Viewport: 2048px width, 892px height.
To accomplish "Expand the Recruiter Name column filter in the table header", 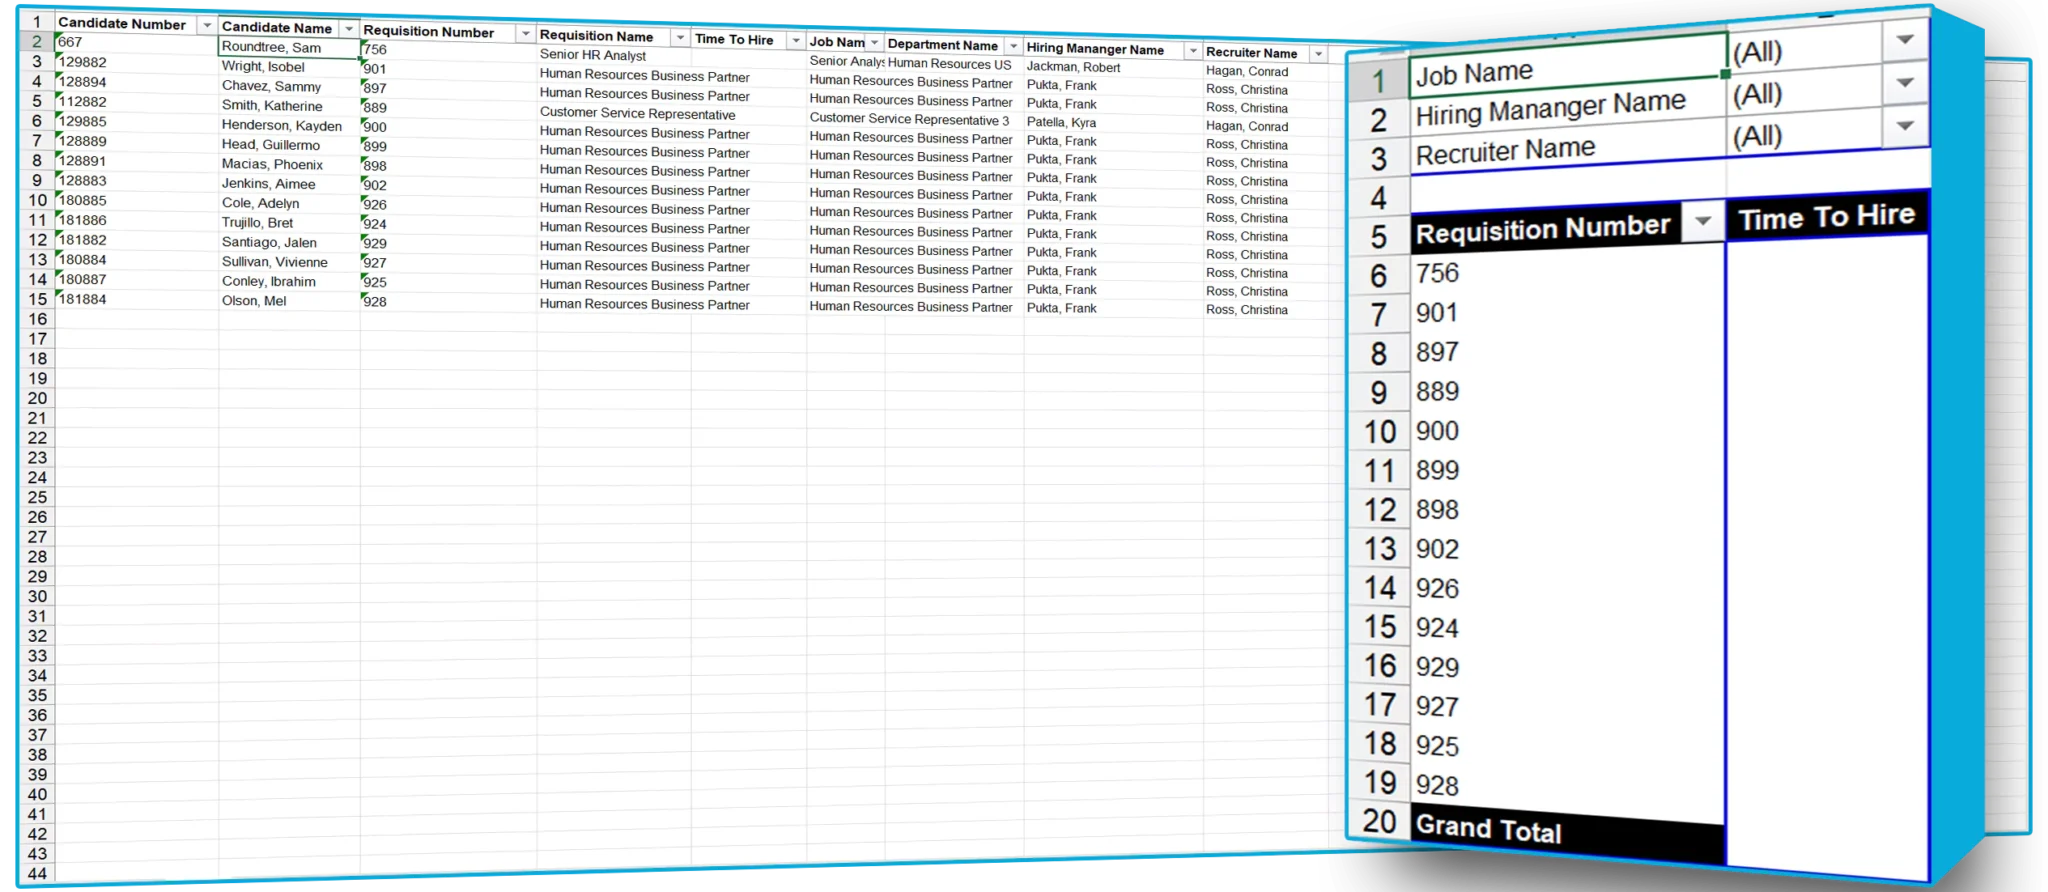I will [1318, 54].
